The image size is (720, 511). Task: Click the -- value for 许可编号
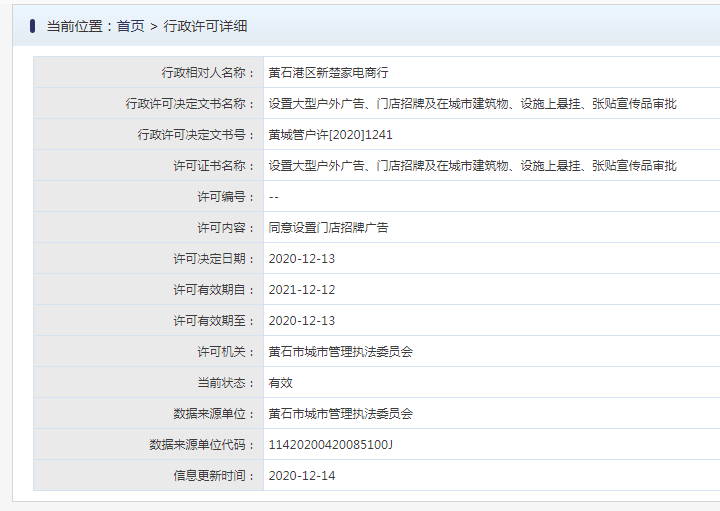(x=274, y=197)
